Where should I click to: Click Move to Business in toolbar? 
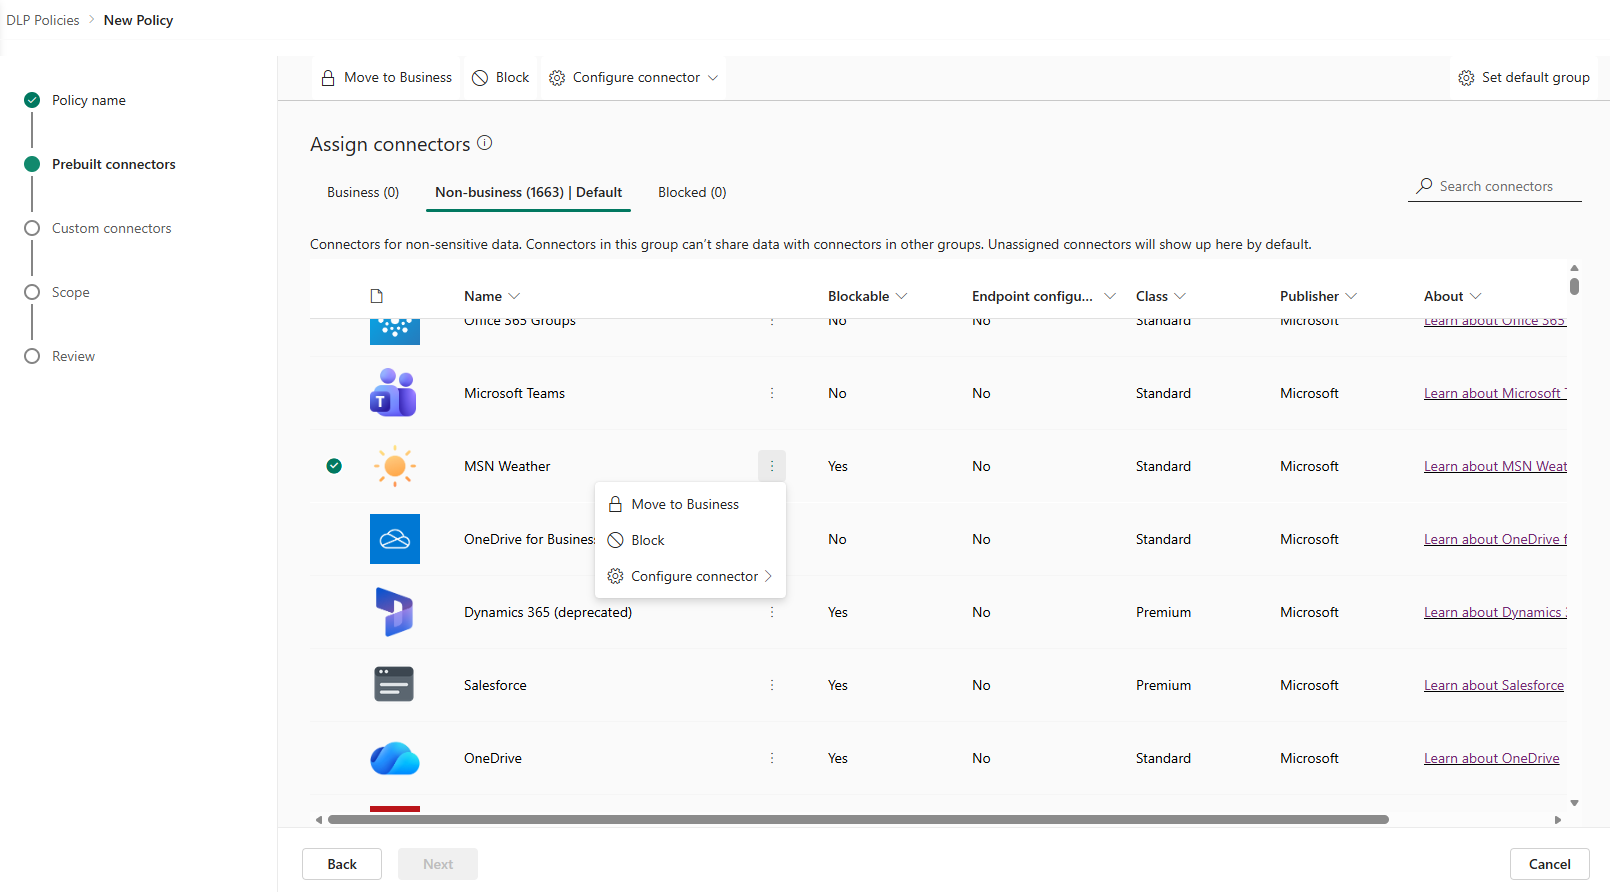click(x=386, y=77)
